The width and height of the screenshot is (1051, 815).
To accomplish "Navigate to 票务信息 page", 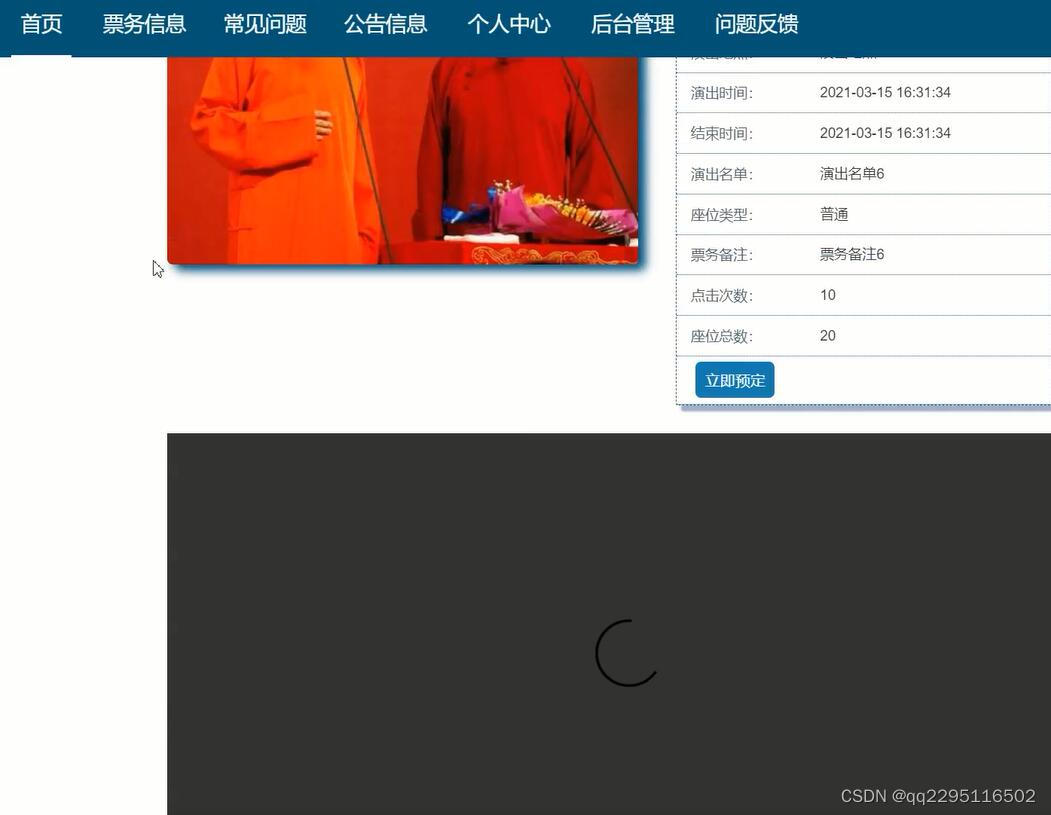I will pos(143,22).
